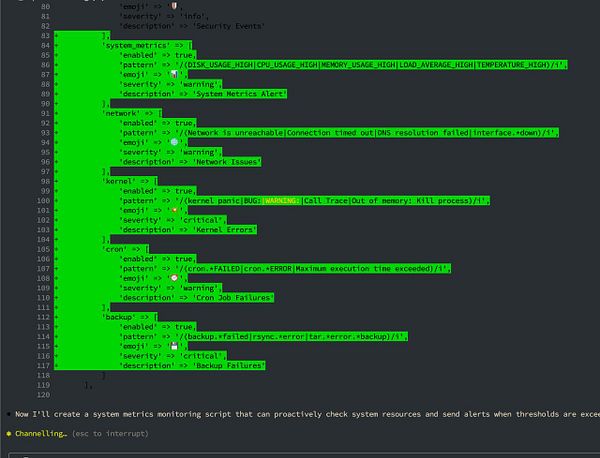The height and width of the screenshot is (458, 600).
Task: Click the Channelling… status text
Action: pyautogui.click(x=41, y=434)
